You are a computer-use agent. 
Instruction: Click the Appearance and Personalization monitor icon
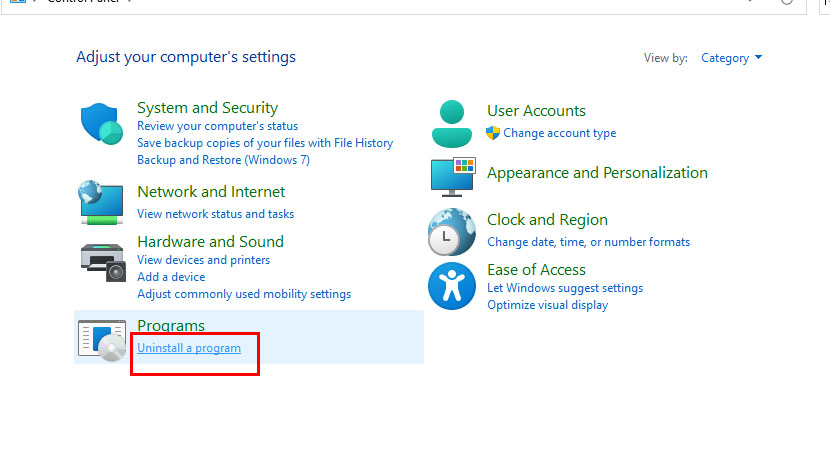453,177
